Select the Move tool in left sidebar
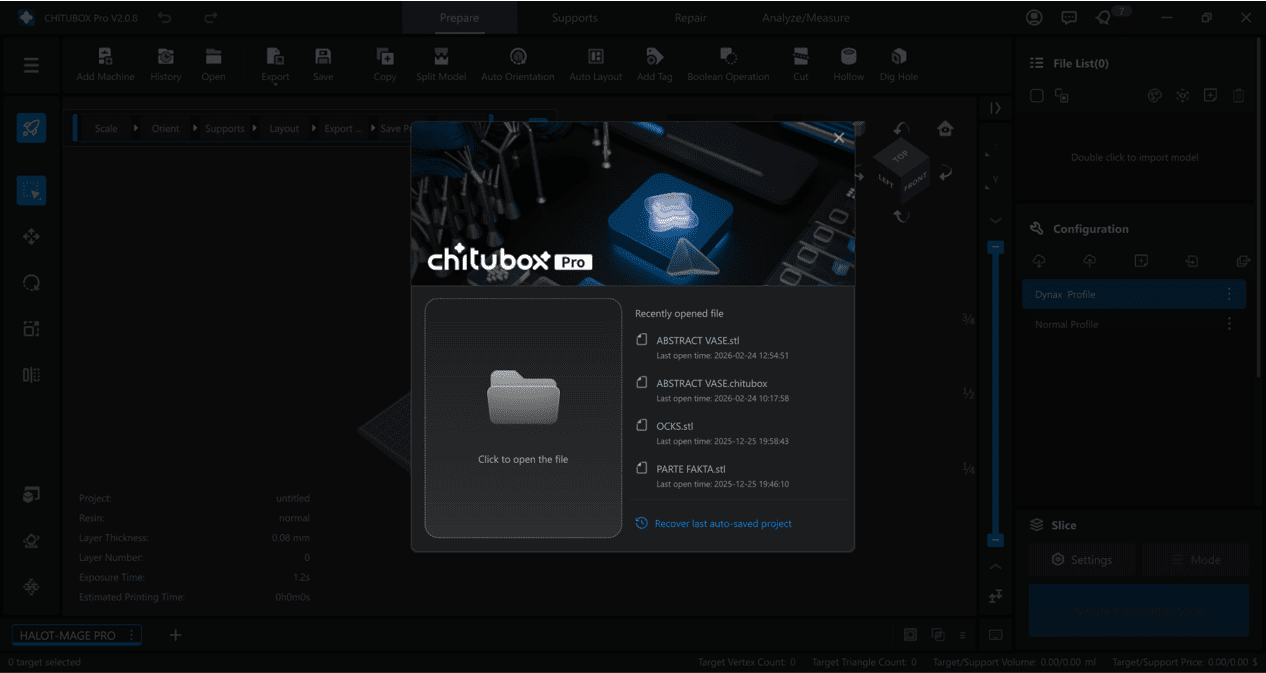Screen dimensions: 1266x673 pos(31,237)
